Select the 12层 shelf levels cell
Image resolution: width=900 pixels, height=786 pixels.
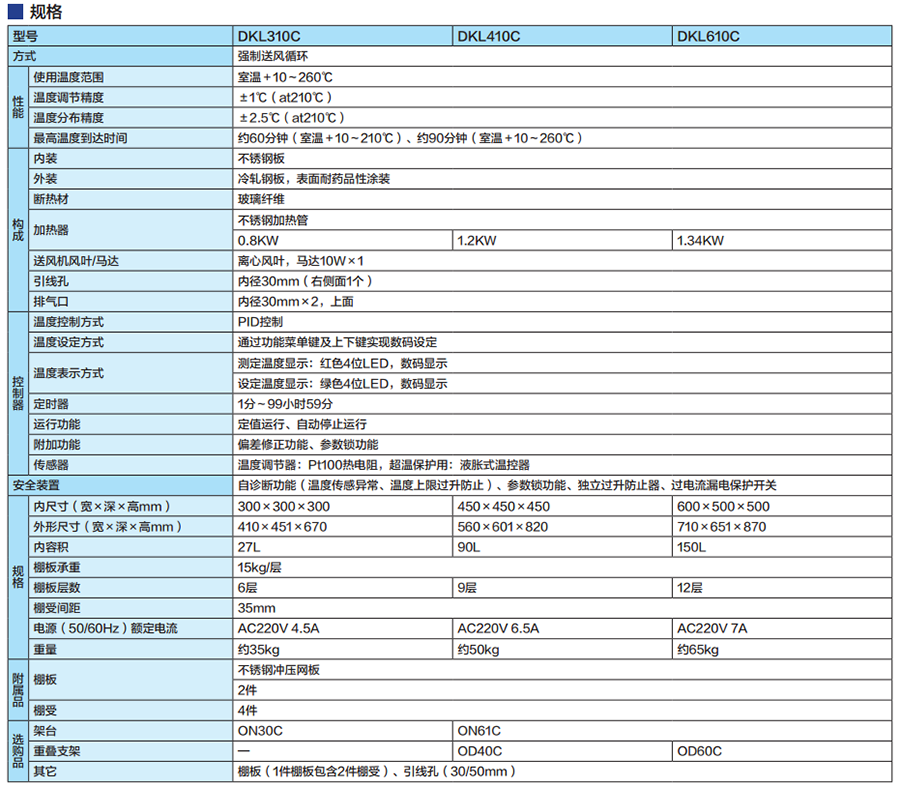pos(690,588)
